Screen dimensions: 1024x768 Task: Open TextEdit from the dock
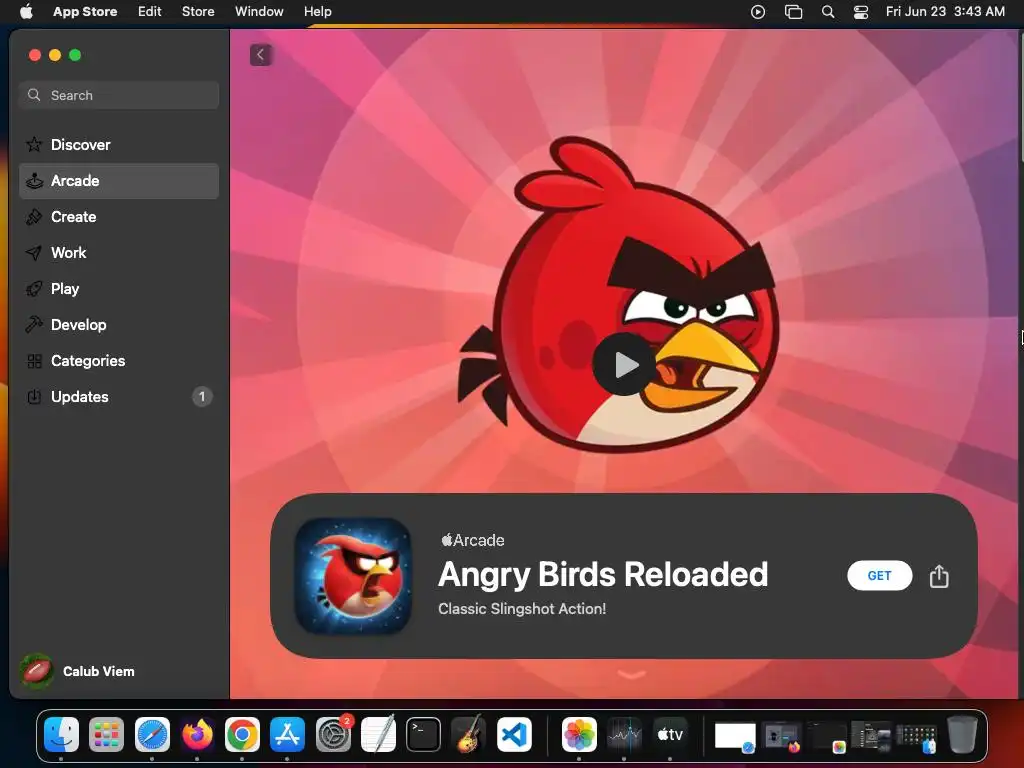point(378,735)
